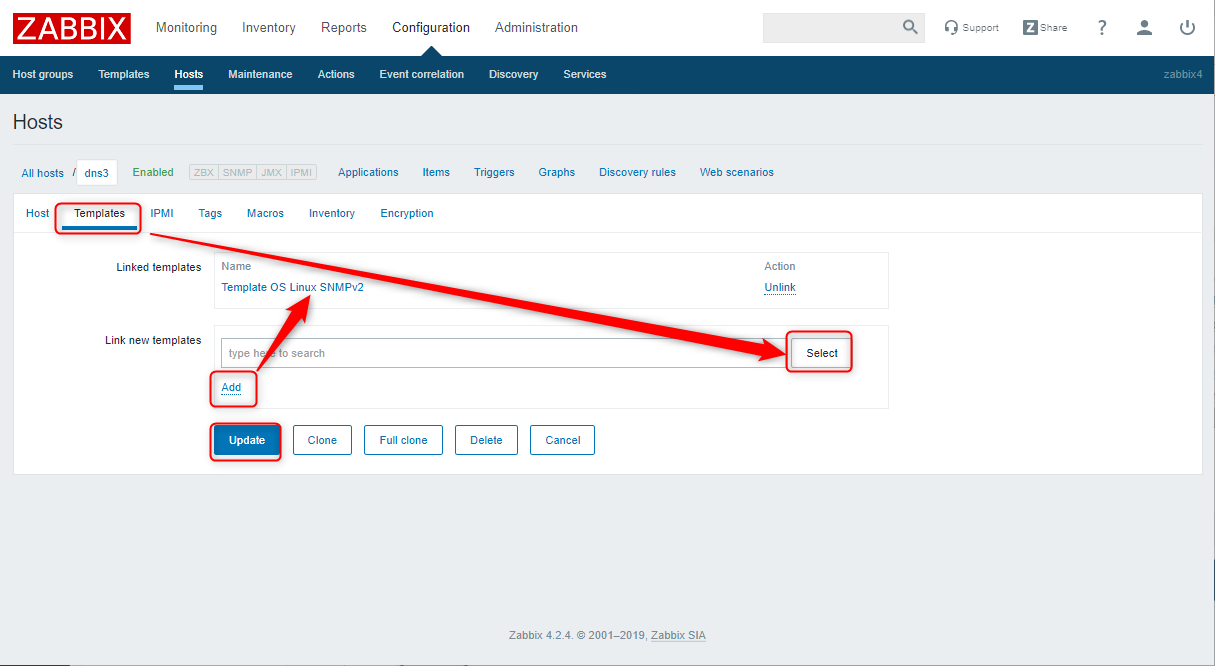The image size is (1215, 666).
Task: Switch to the Tags tab
Action: pos(210,213)
